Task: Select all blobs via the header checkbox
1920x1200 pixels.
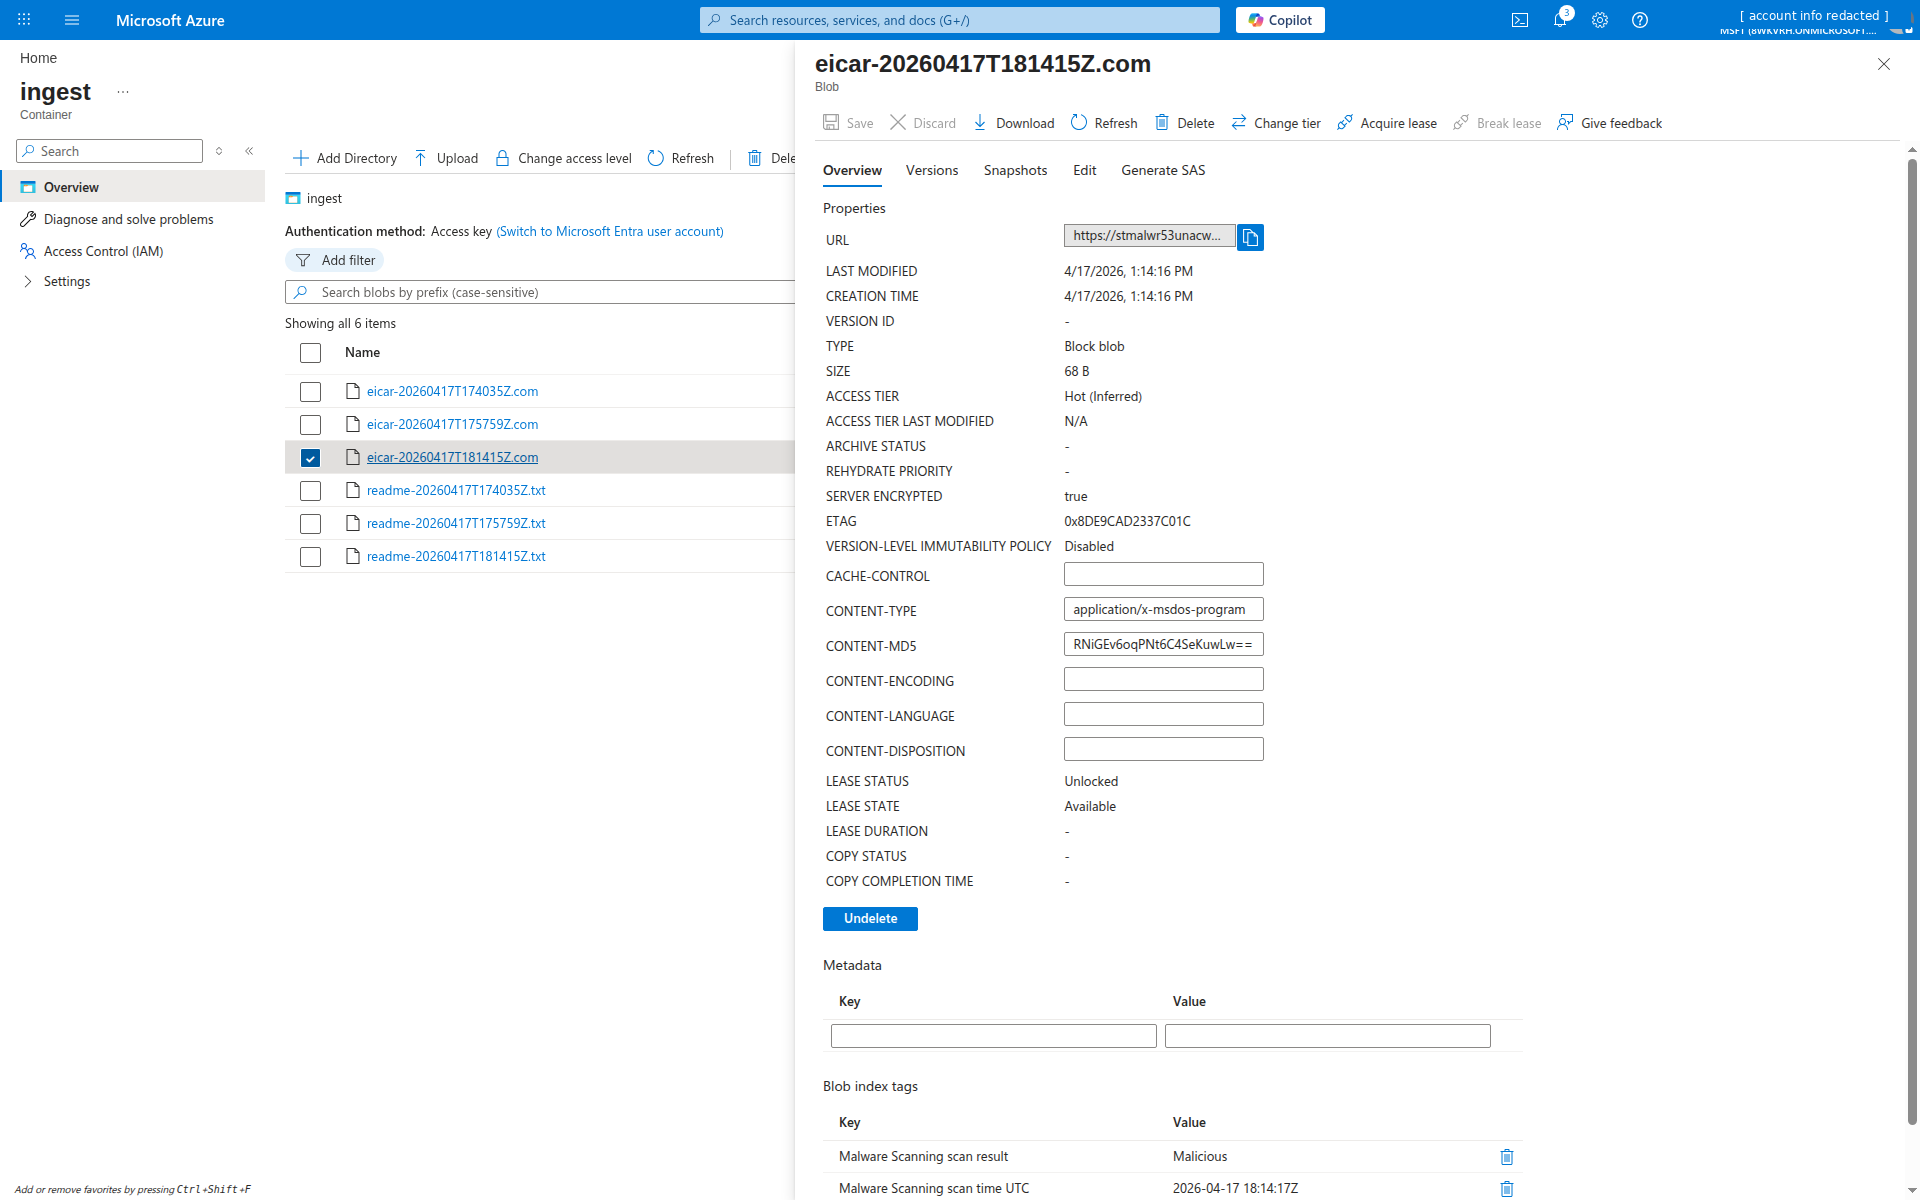Action: (x=310, y=353)
